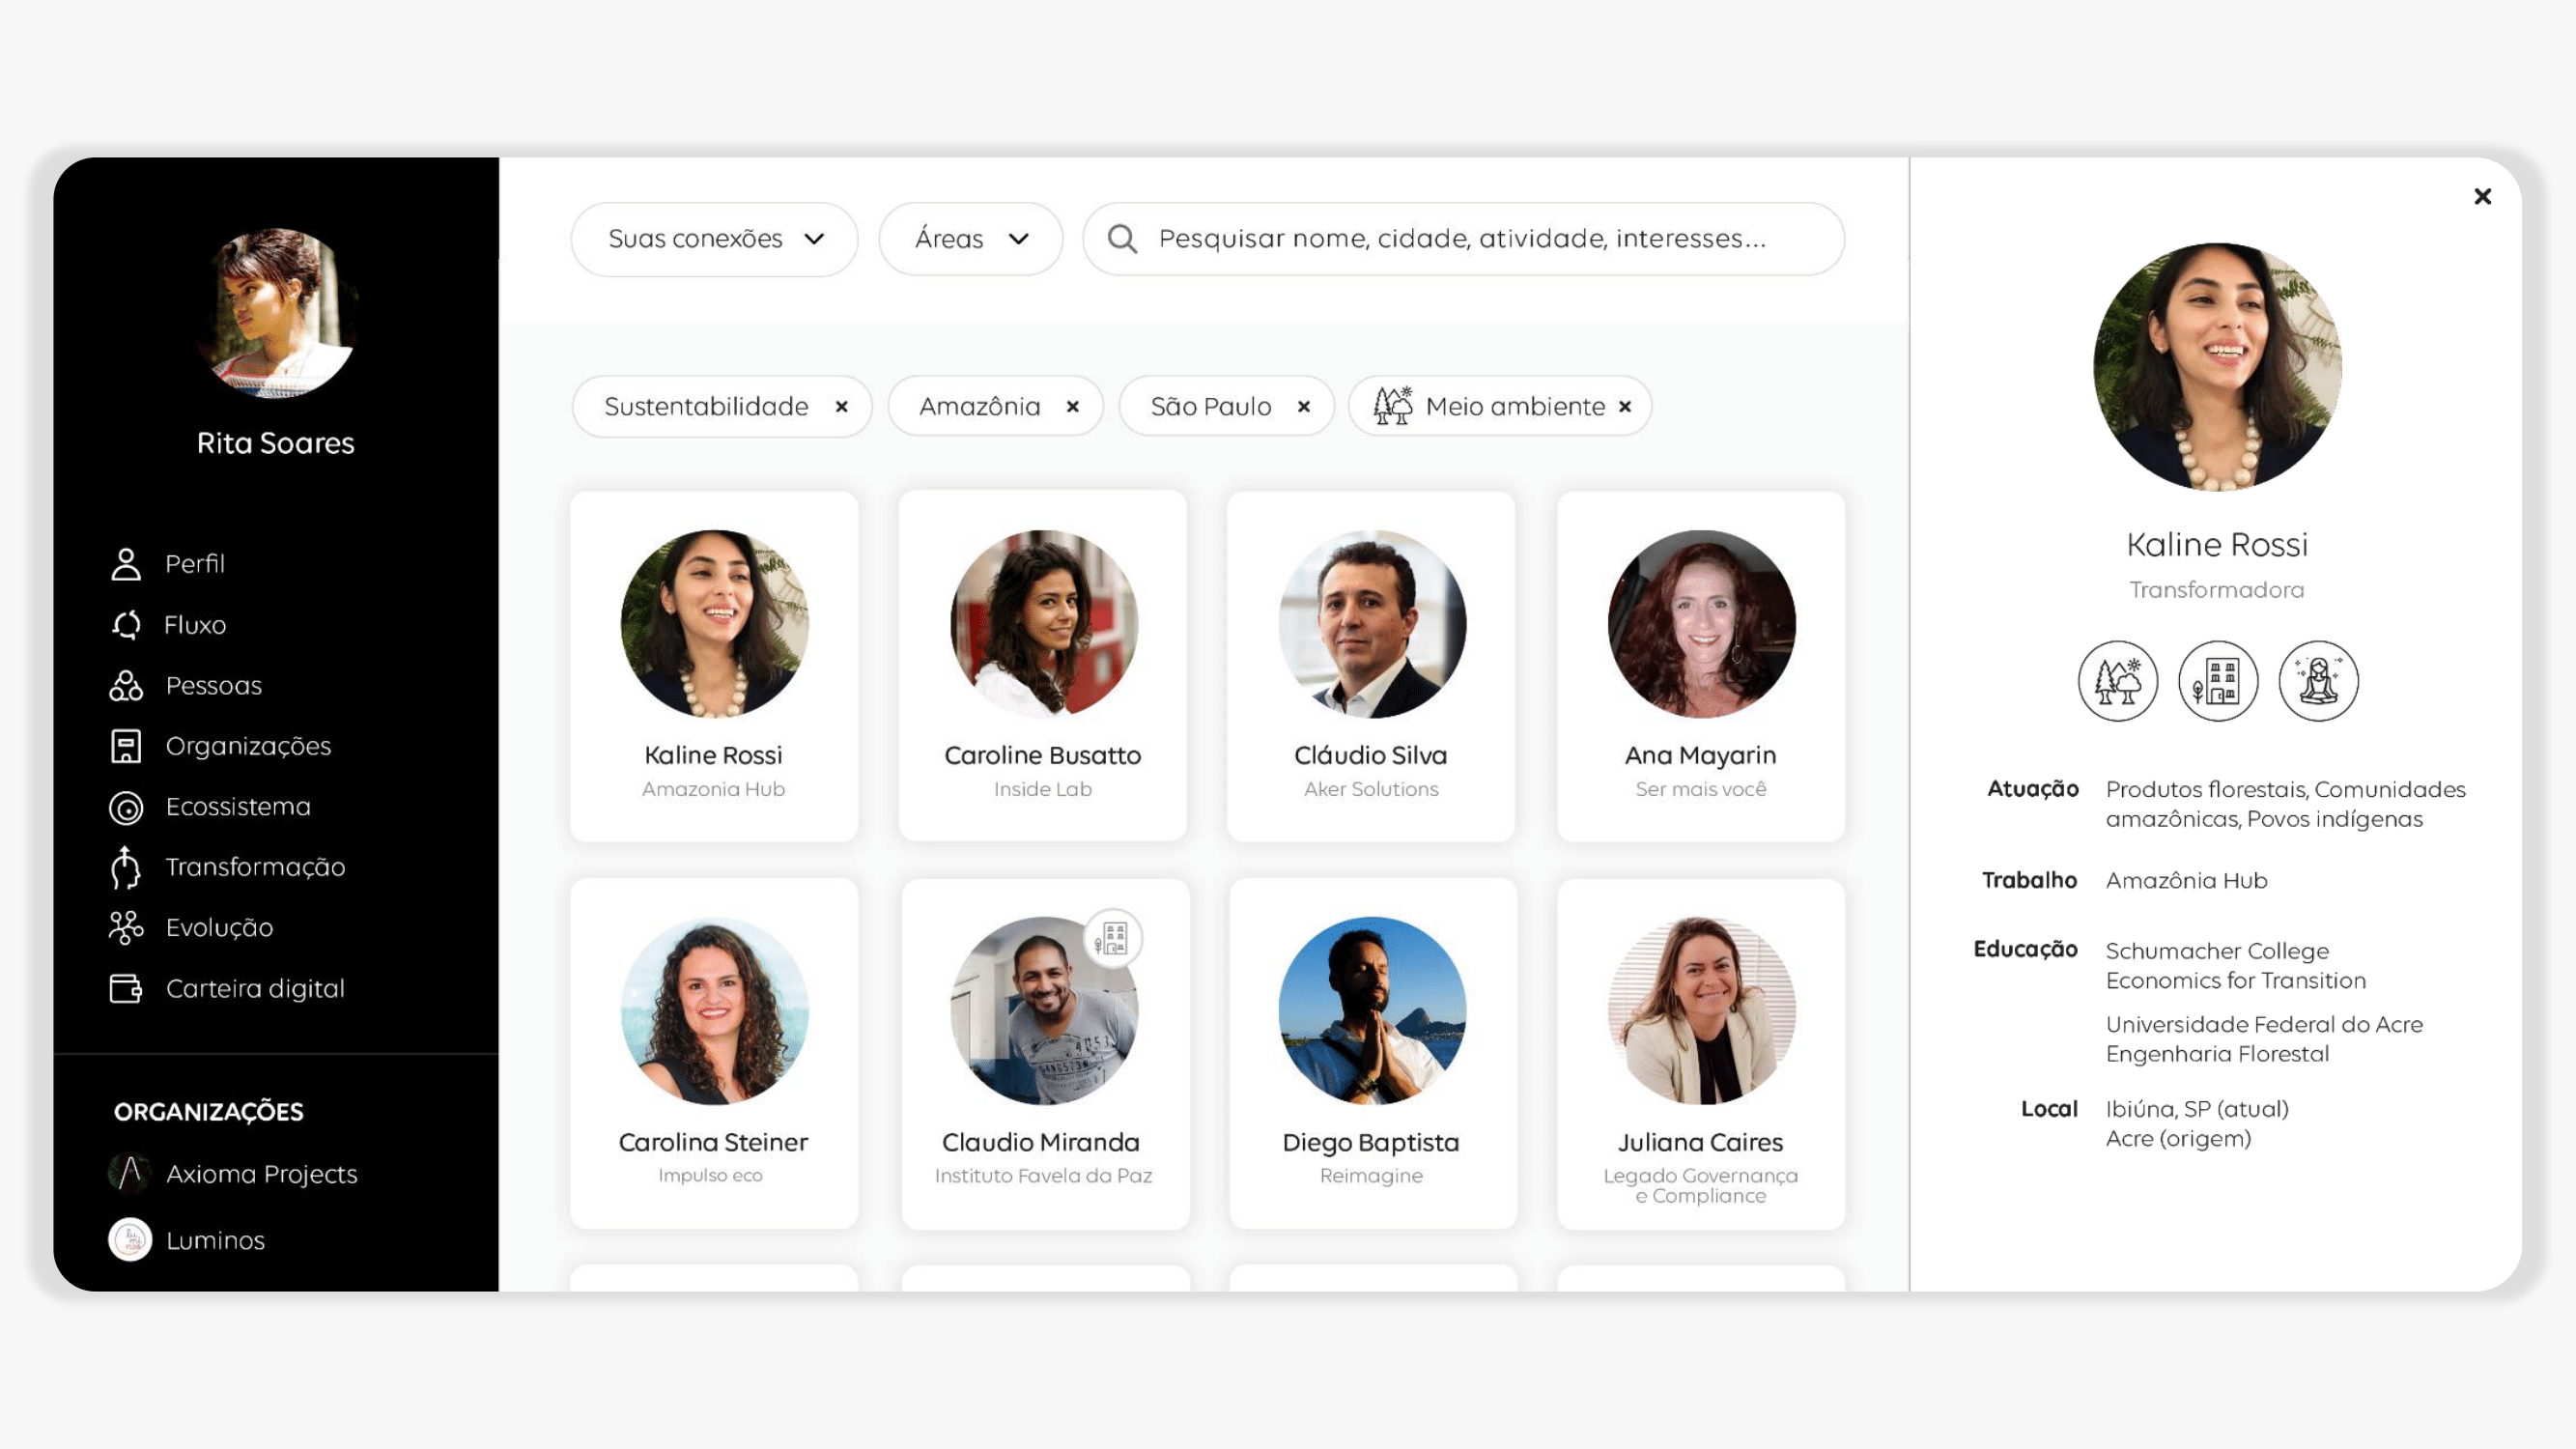This screenshot has height=1449, width=2576.
Task: Expand the Suas conexões dropdown
Action: tap(714, 239)
